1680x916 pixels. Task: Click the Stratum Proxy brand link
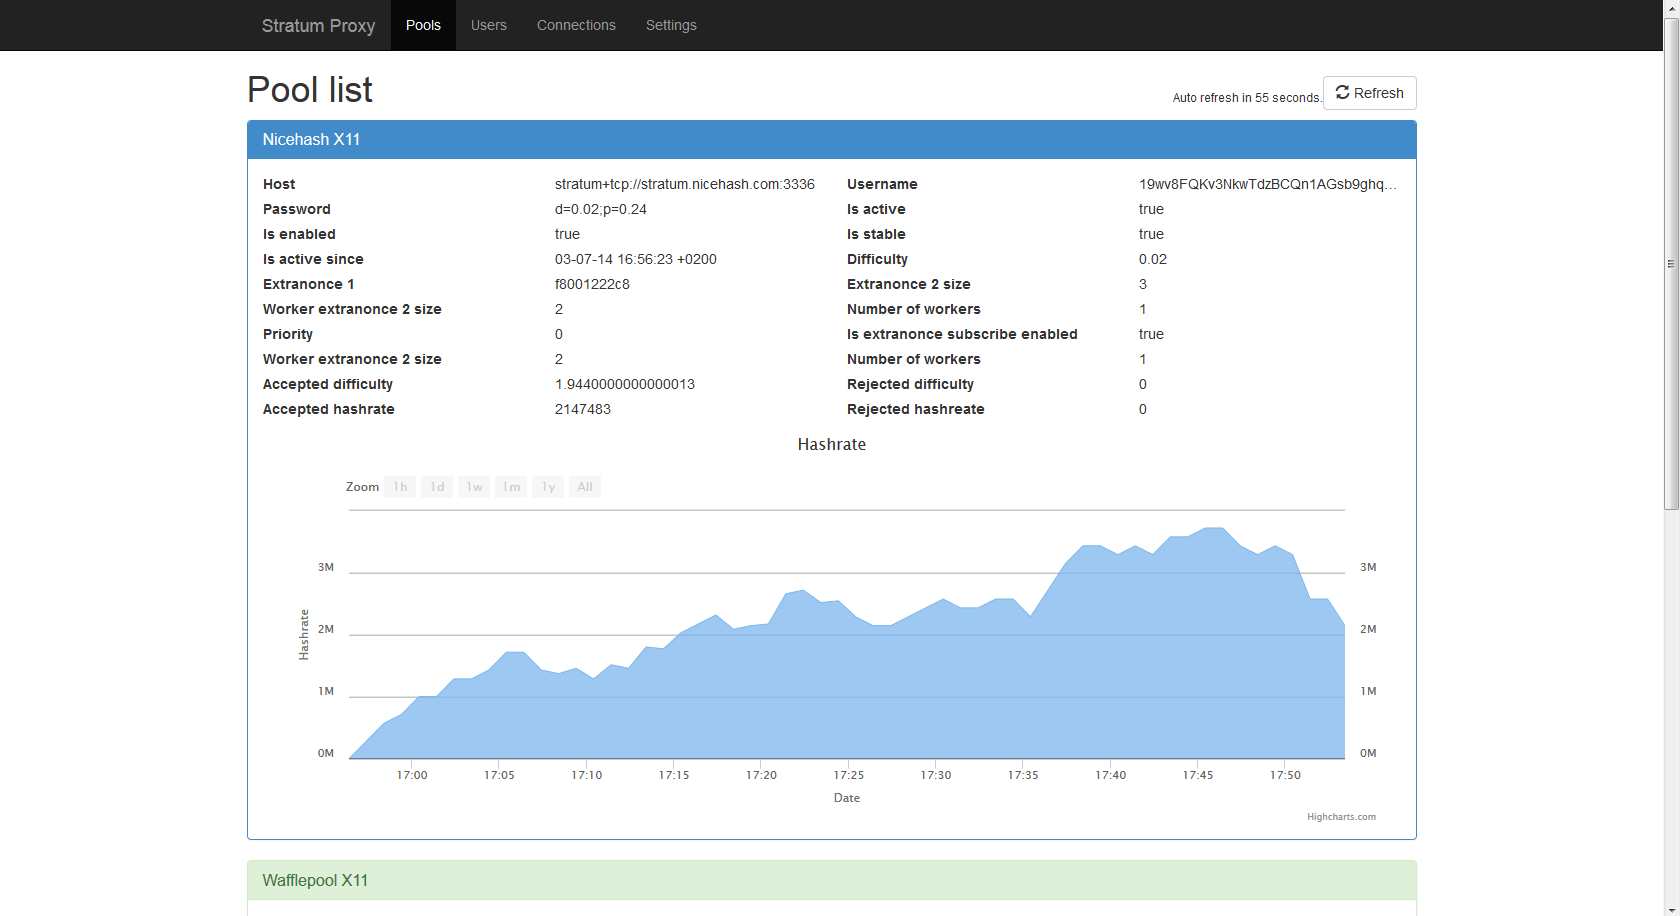point(318,25)
